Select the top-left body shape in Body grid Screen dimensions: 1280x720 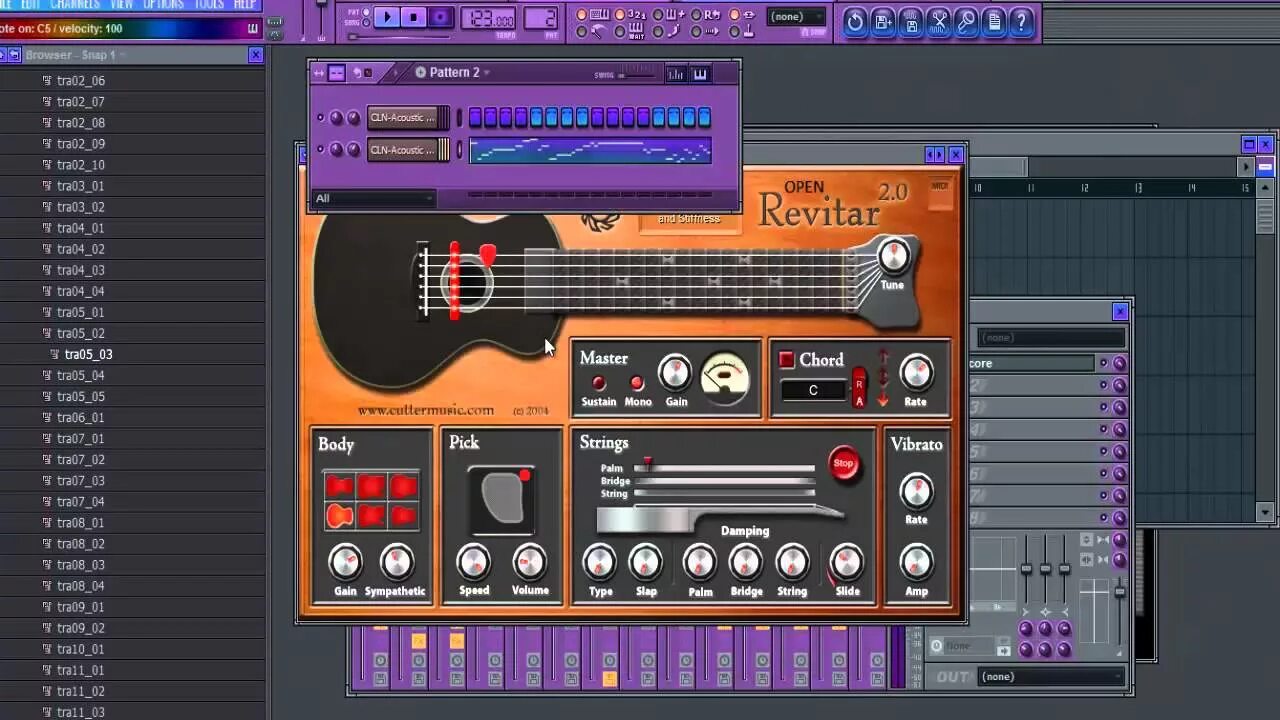pyautogui.click(x=340, y=486)
